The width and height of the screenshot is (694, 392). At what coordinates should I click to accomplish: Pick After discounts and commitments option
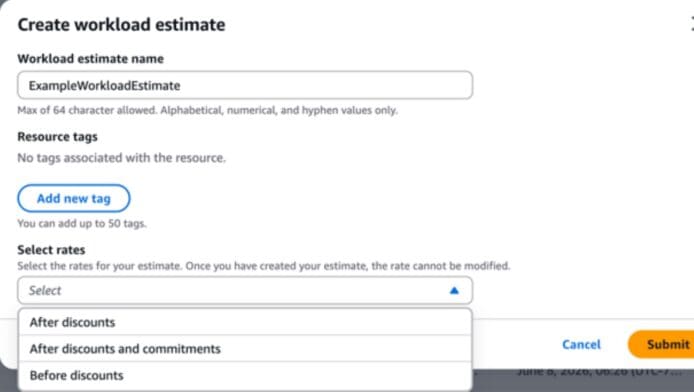(x=245, y=349)
